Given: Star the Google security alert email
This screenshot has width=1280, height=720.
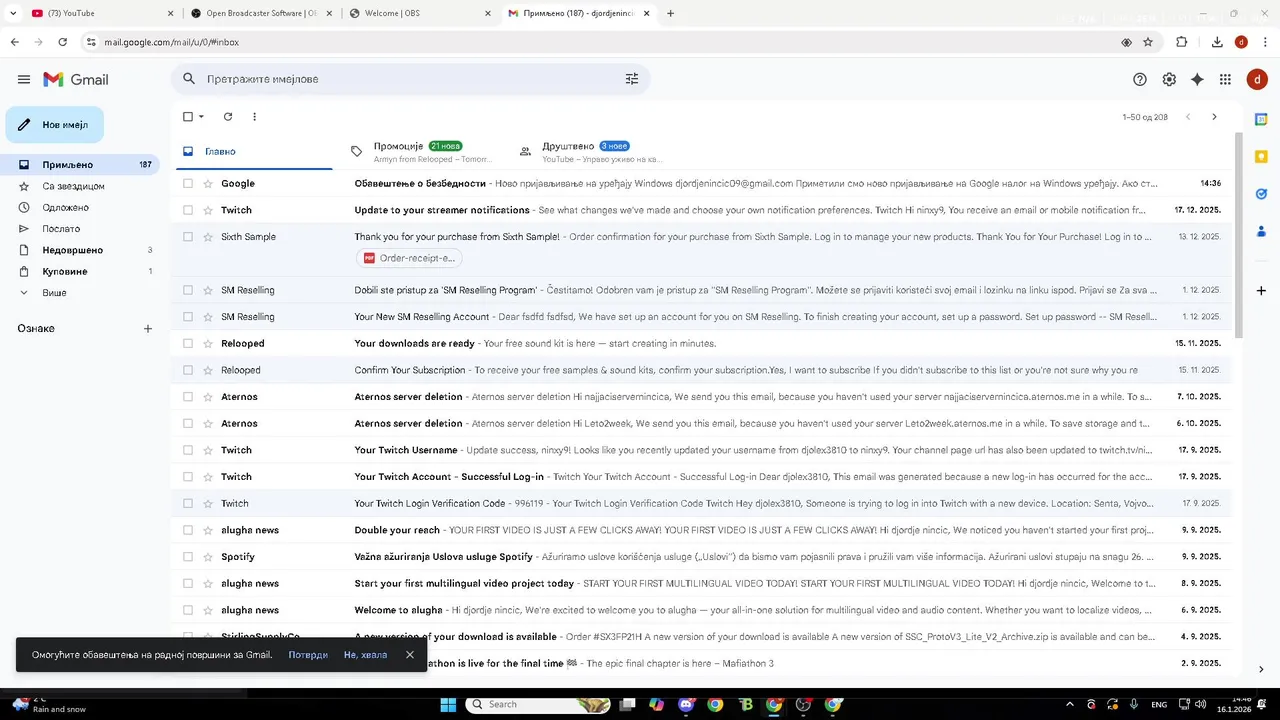Looking at the screenshot, I should [208, 183].
